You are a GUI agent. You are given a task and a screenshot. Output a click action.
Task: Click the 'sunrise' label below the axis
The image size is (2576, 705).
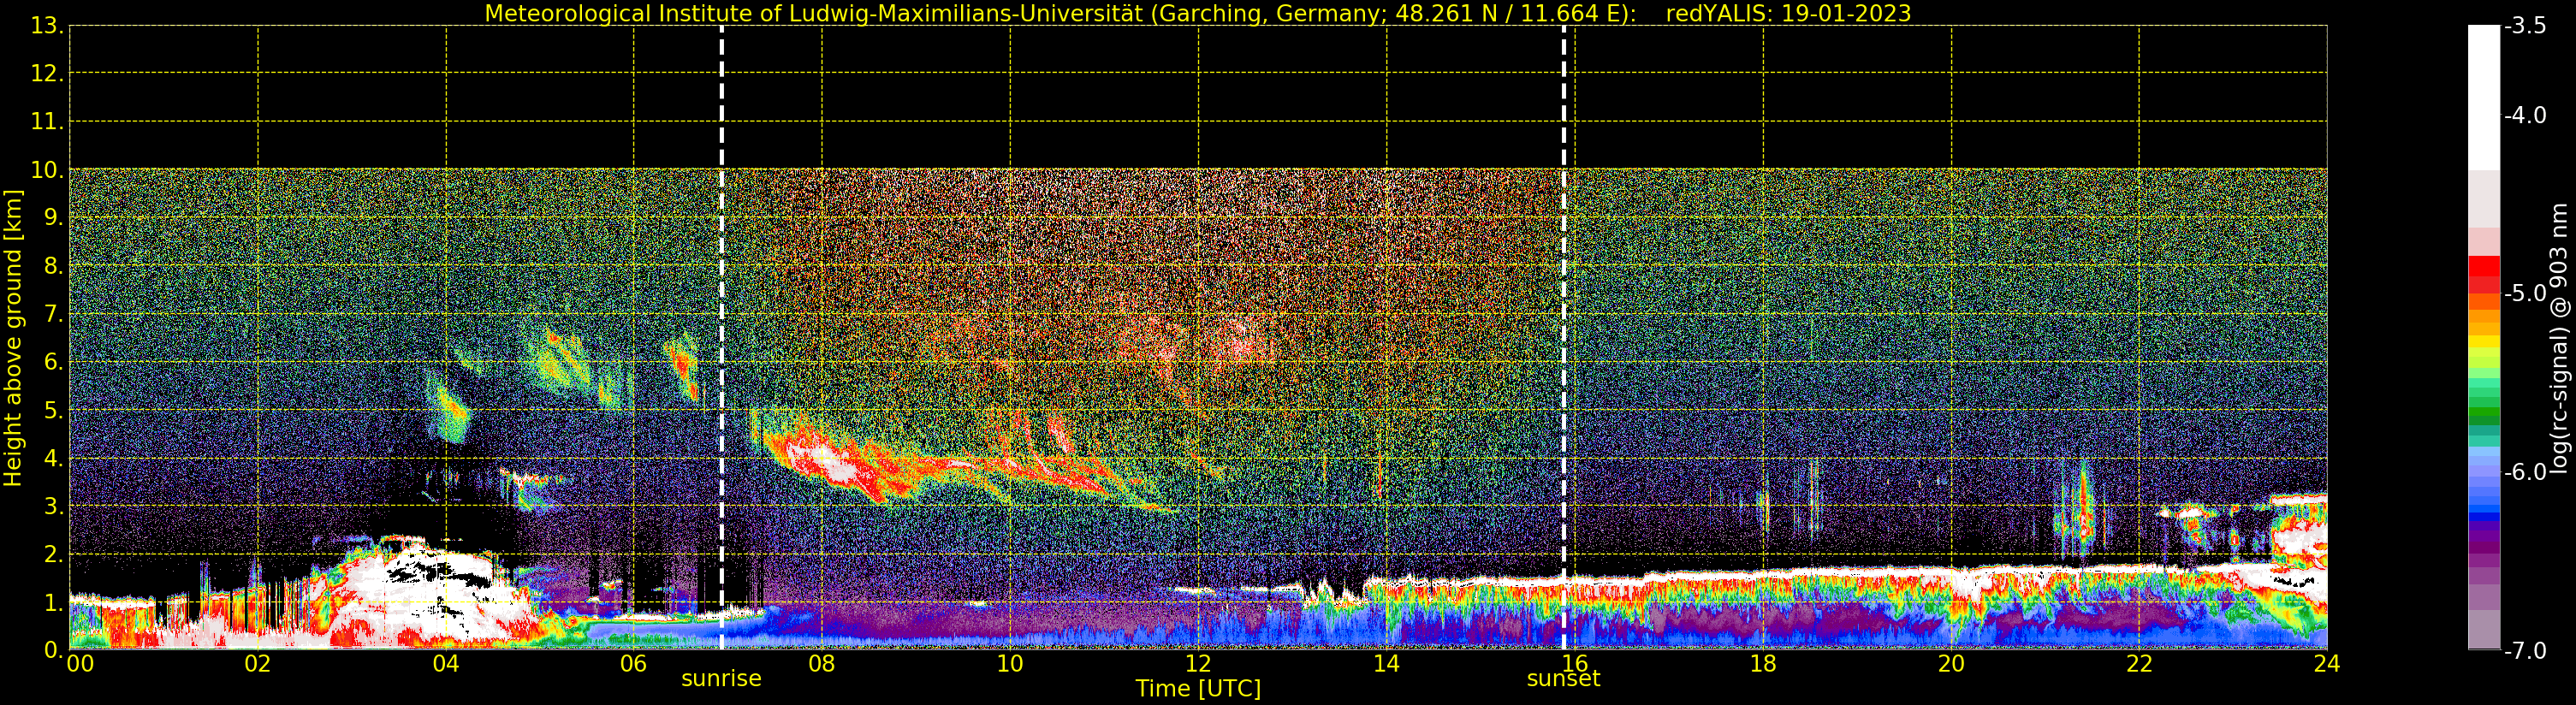click(x=721, y=679)
